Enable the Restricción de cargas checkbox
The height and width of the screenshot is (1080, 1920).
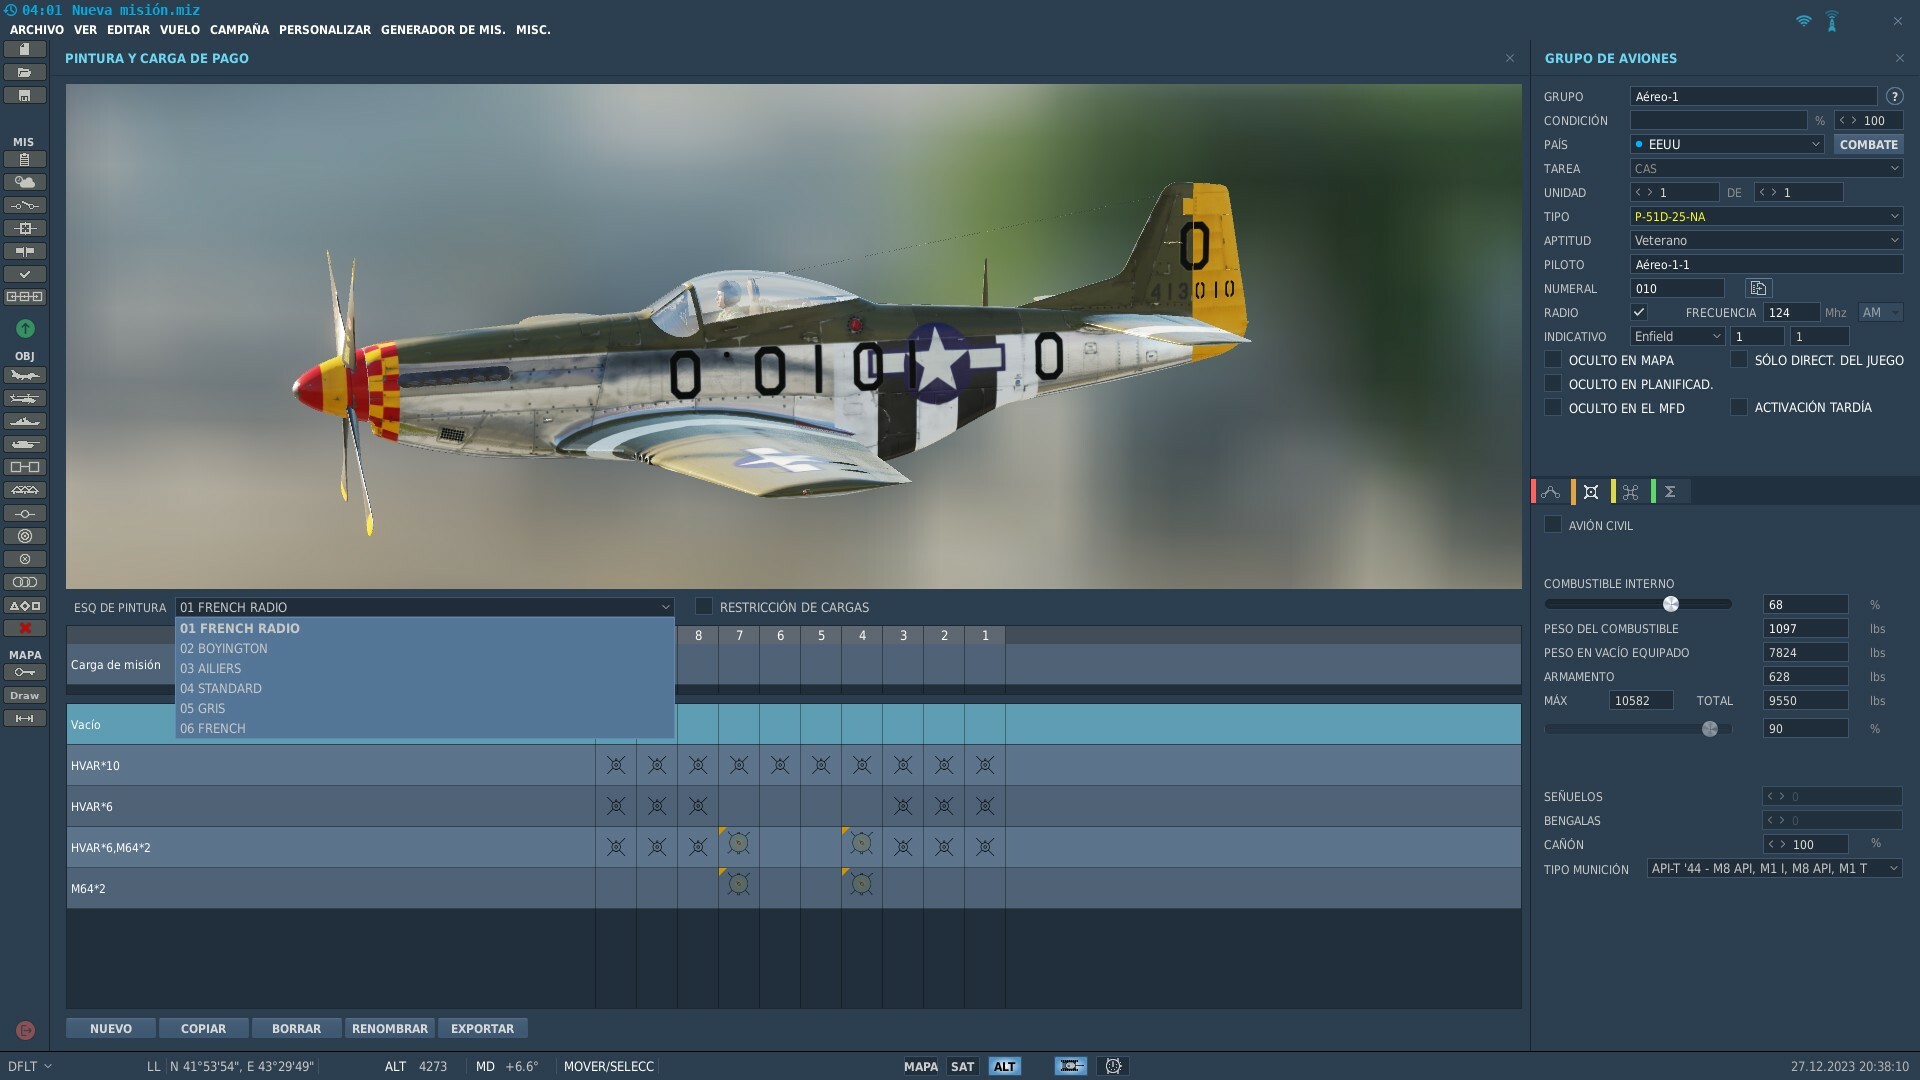tap(704, 606)
